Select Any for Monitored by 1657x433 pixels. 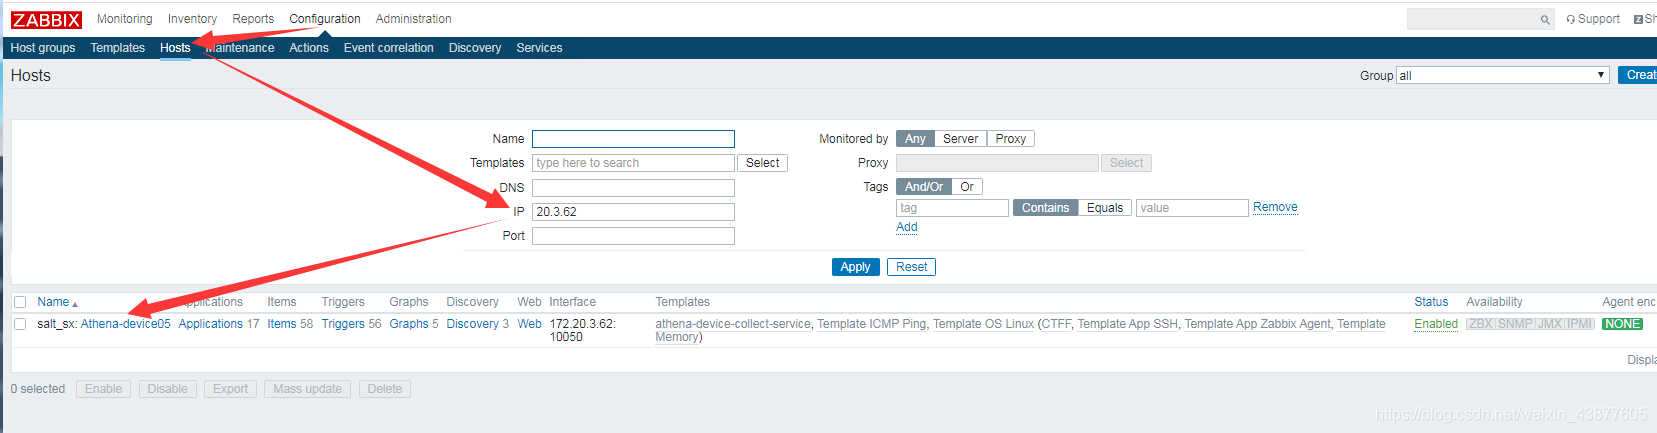click(915, 139)
